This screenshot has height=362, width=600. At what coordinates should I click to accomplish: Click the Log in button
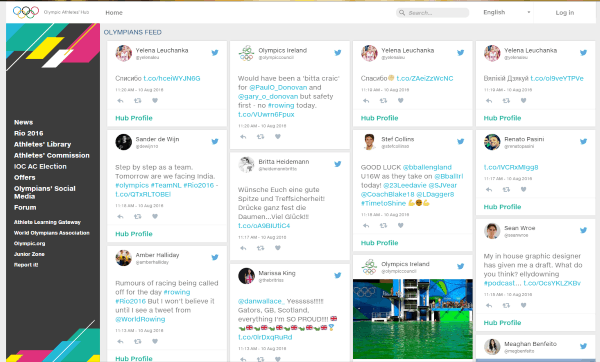point(565,13)
